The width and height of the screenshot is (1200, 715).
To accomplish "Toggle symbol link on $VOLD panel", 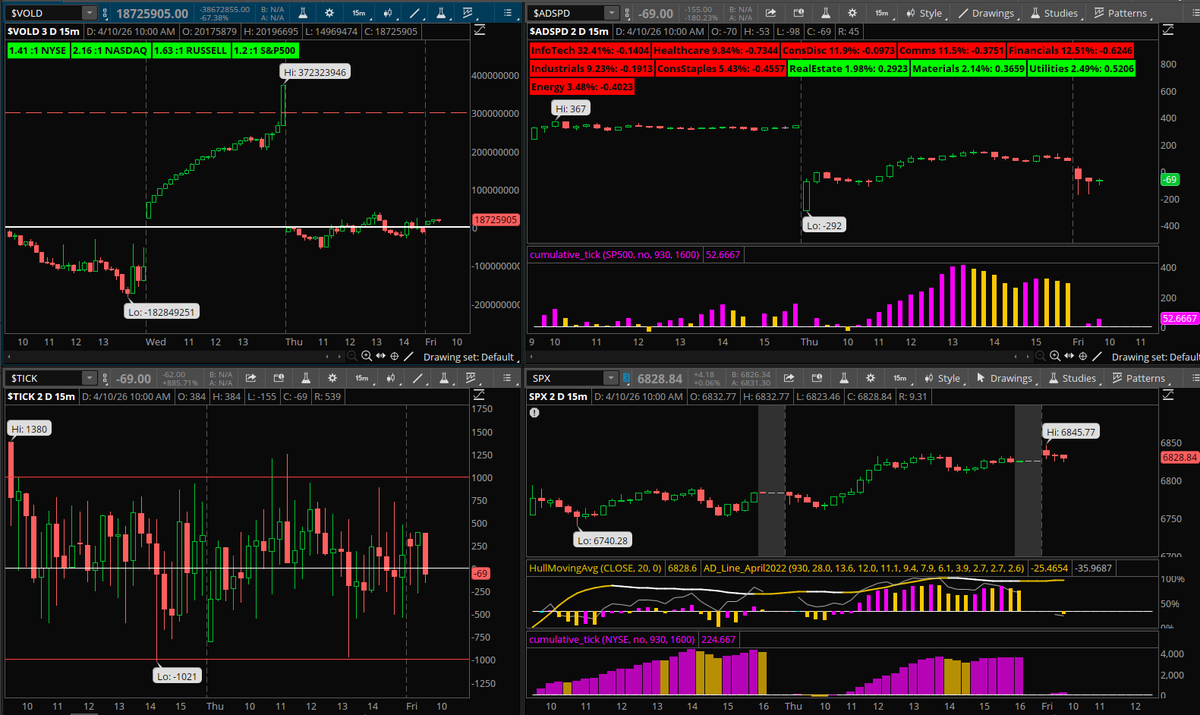I will 104,13.
